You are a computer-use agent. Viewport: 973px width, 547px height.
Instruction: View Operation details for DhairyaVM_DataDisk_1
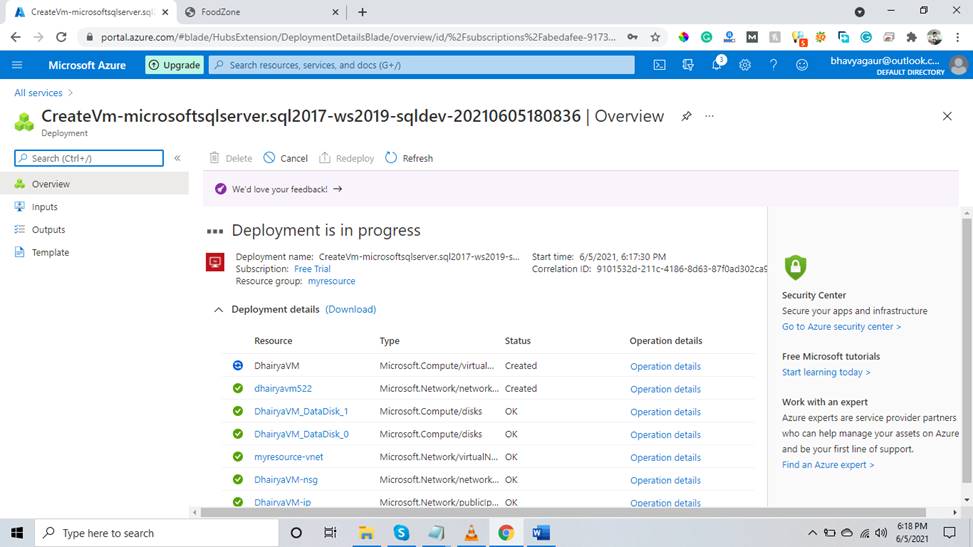coord(665,412)
